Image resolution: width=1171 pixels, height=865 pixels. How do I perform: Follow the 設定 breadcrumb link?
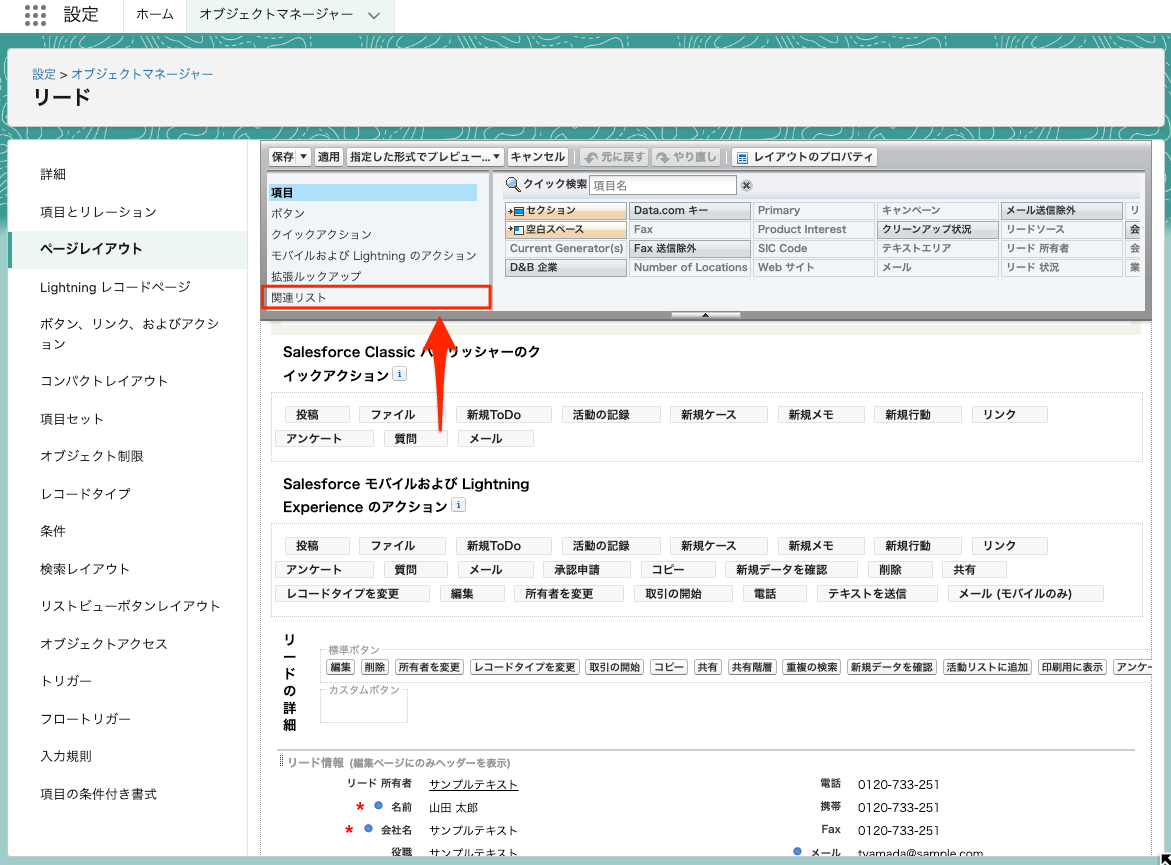click(x=44, y=74)
